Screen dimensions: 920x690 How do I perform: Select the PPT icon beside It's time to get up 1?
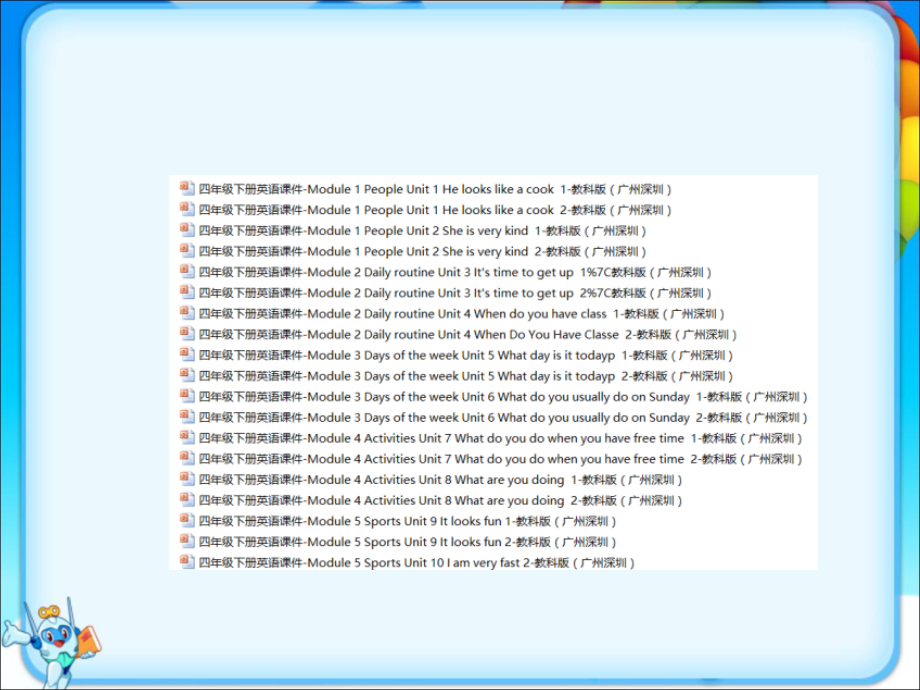[x=186, y=271]
